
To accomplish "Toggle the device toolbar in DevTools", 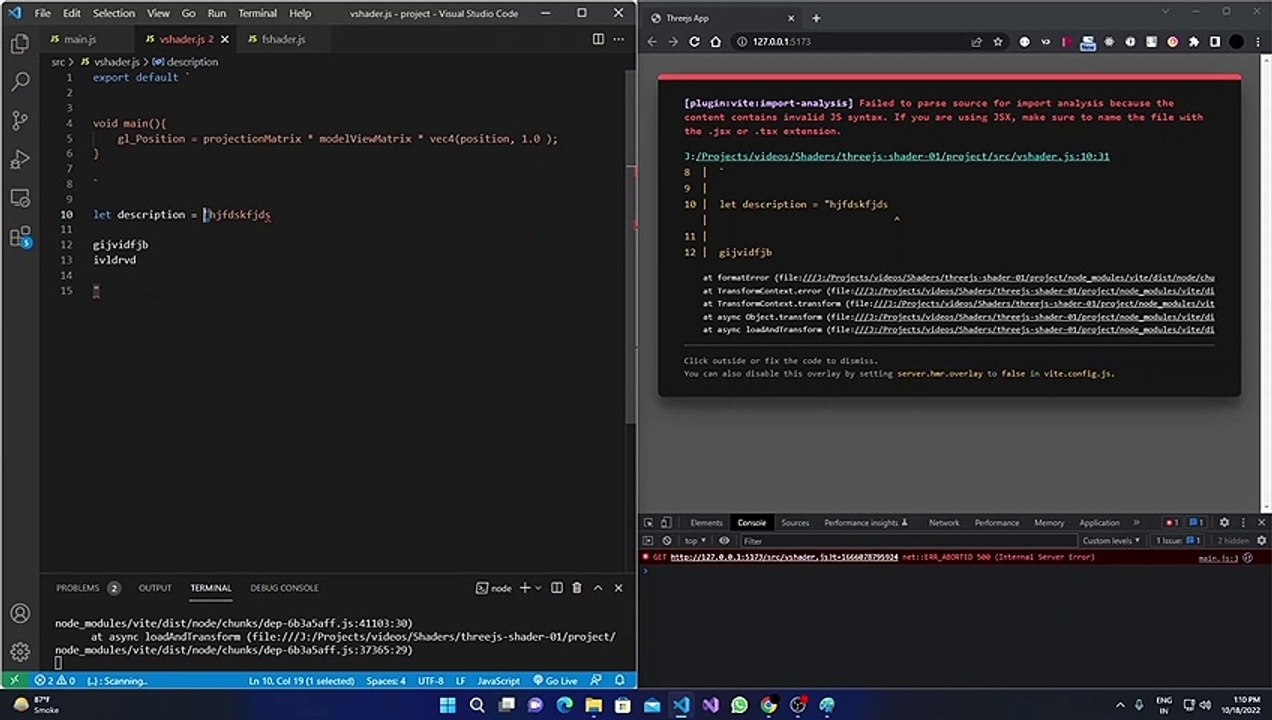I will 667,522.
